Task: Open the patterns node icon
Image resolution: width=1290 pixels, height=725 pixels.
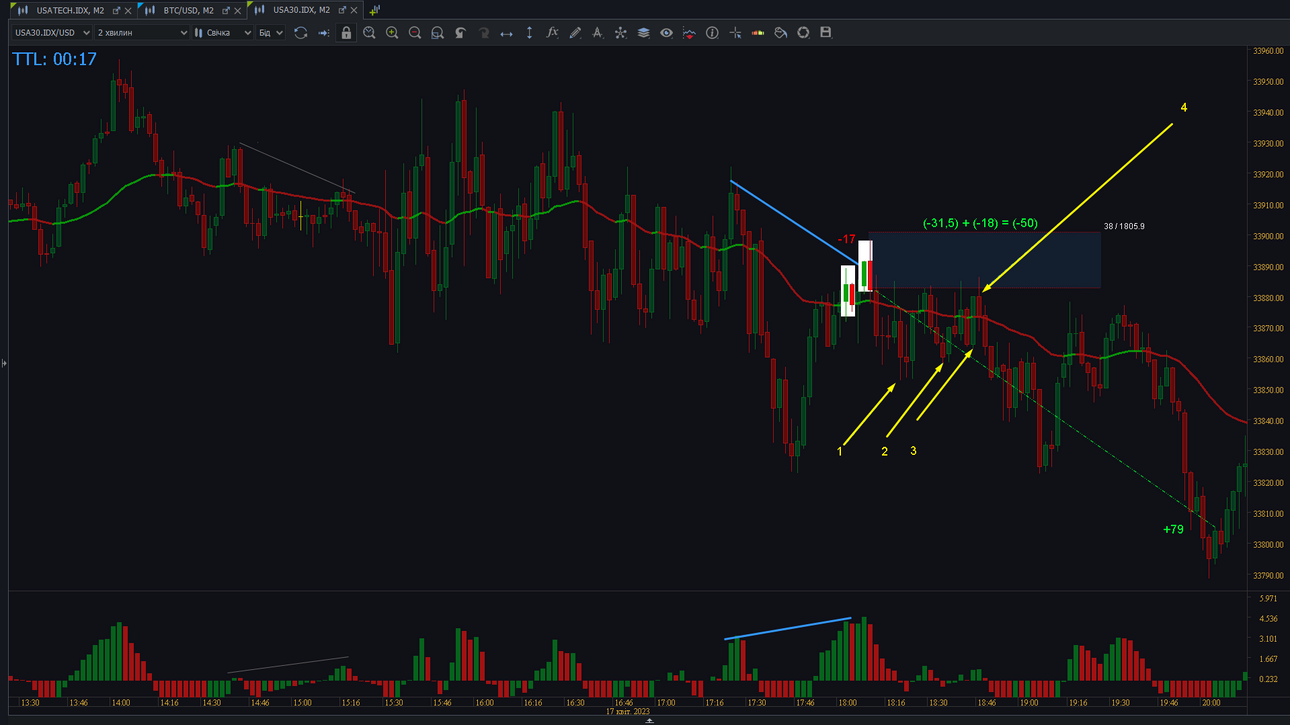Action: (x=620, y=33)
